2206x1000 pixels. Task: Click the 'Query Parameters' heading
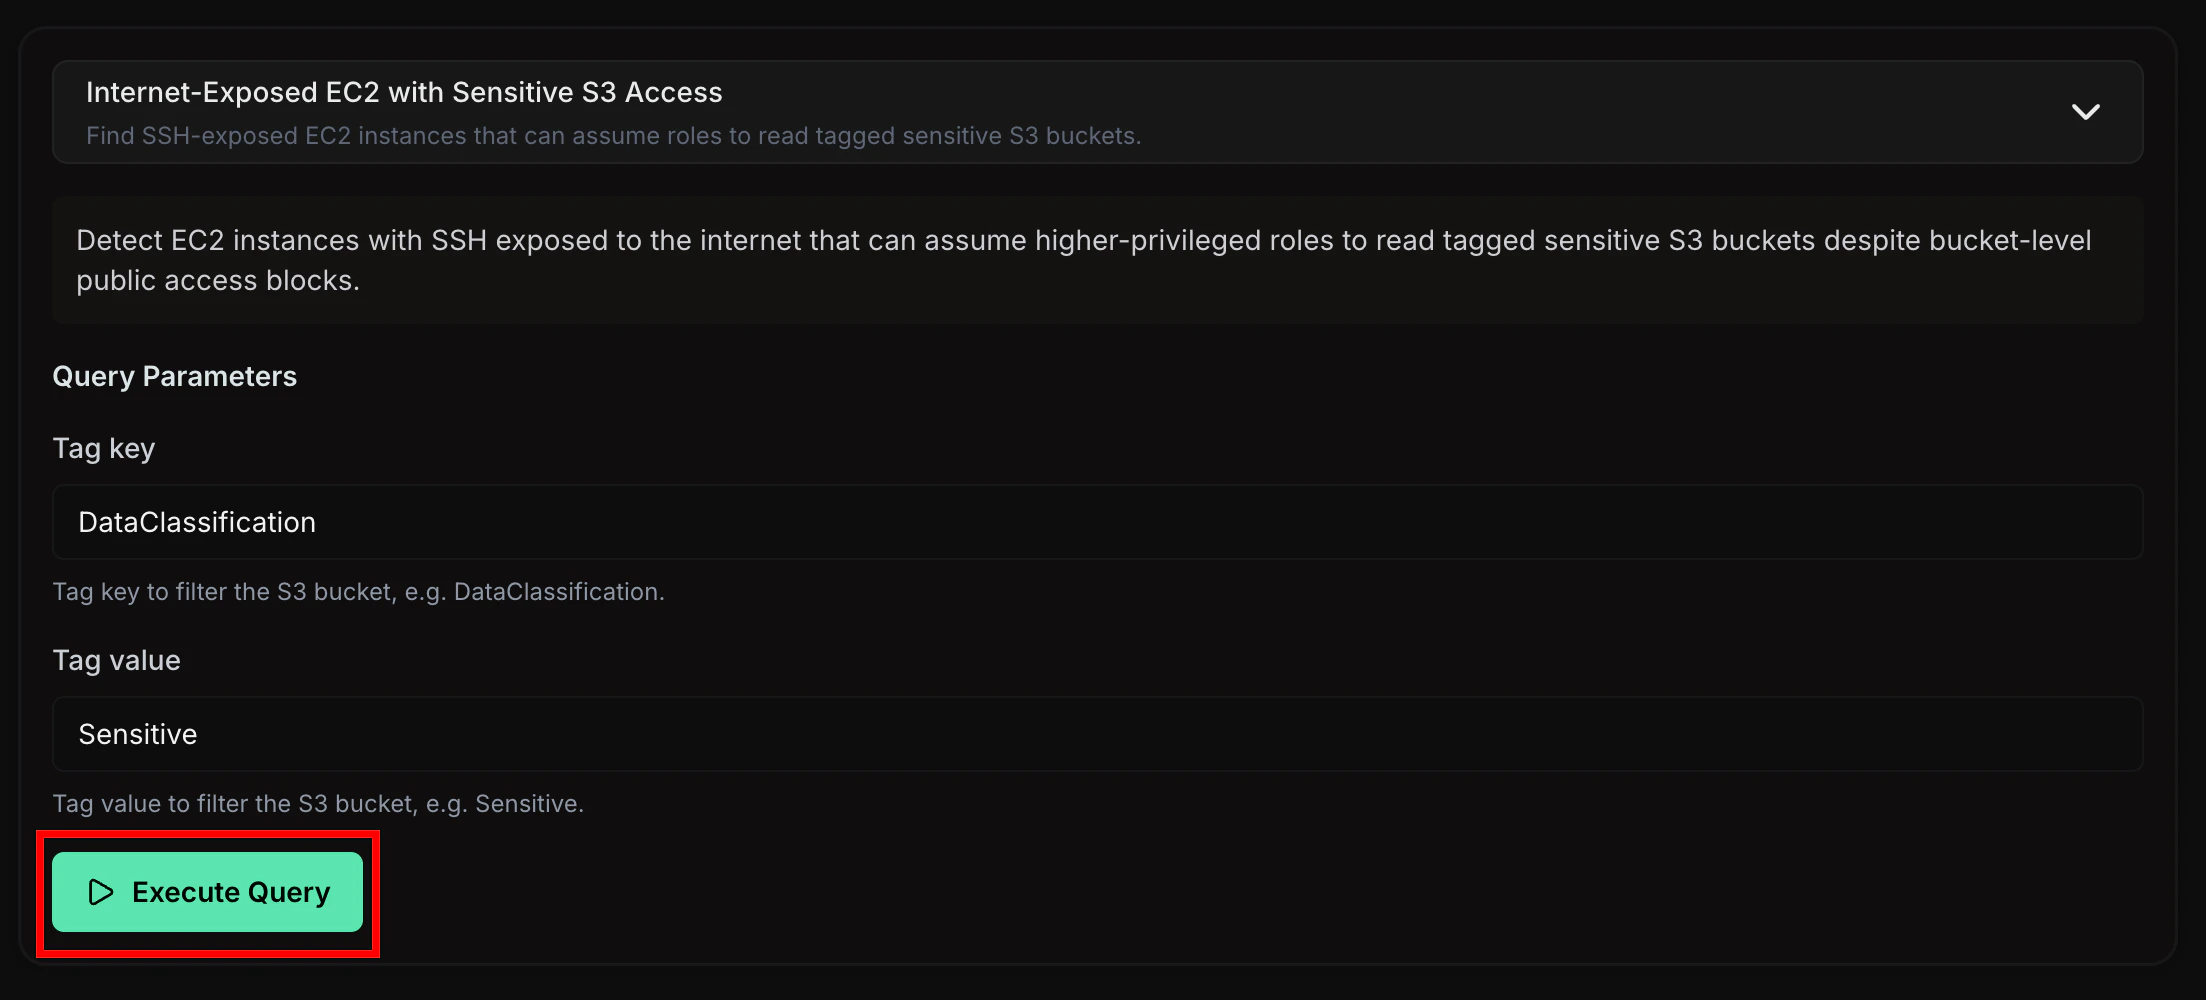[175, 376]
